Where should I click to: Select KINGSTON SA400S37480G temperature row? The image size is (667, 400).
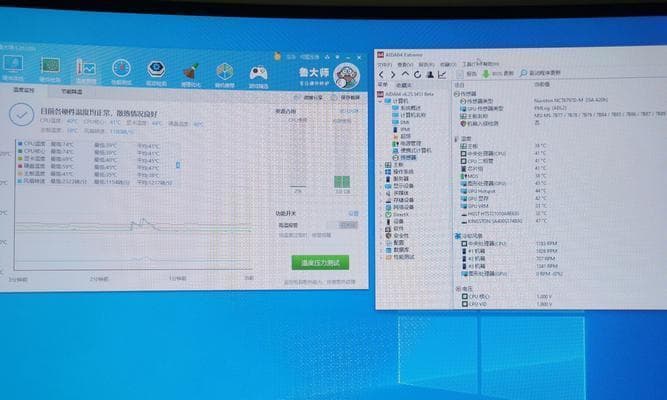tap(504, 221)
